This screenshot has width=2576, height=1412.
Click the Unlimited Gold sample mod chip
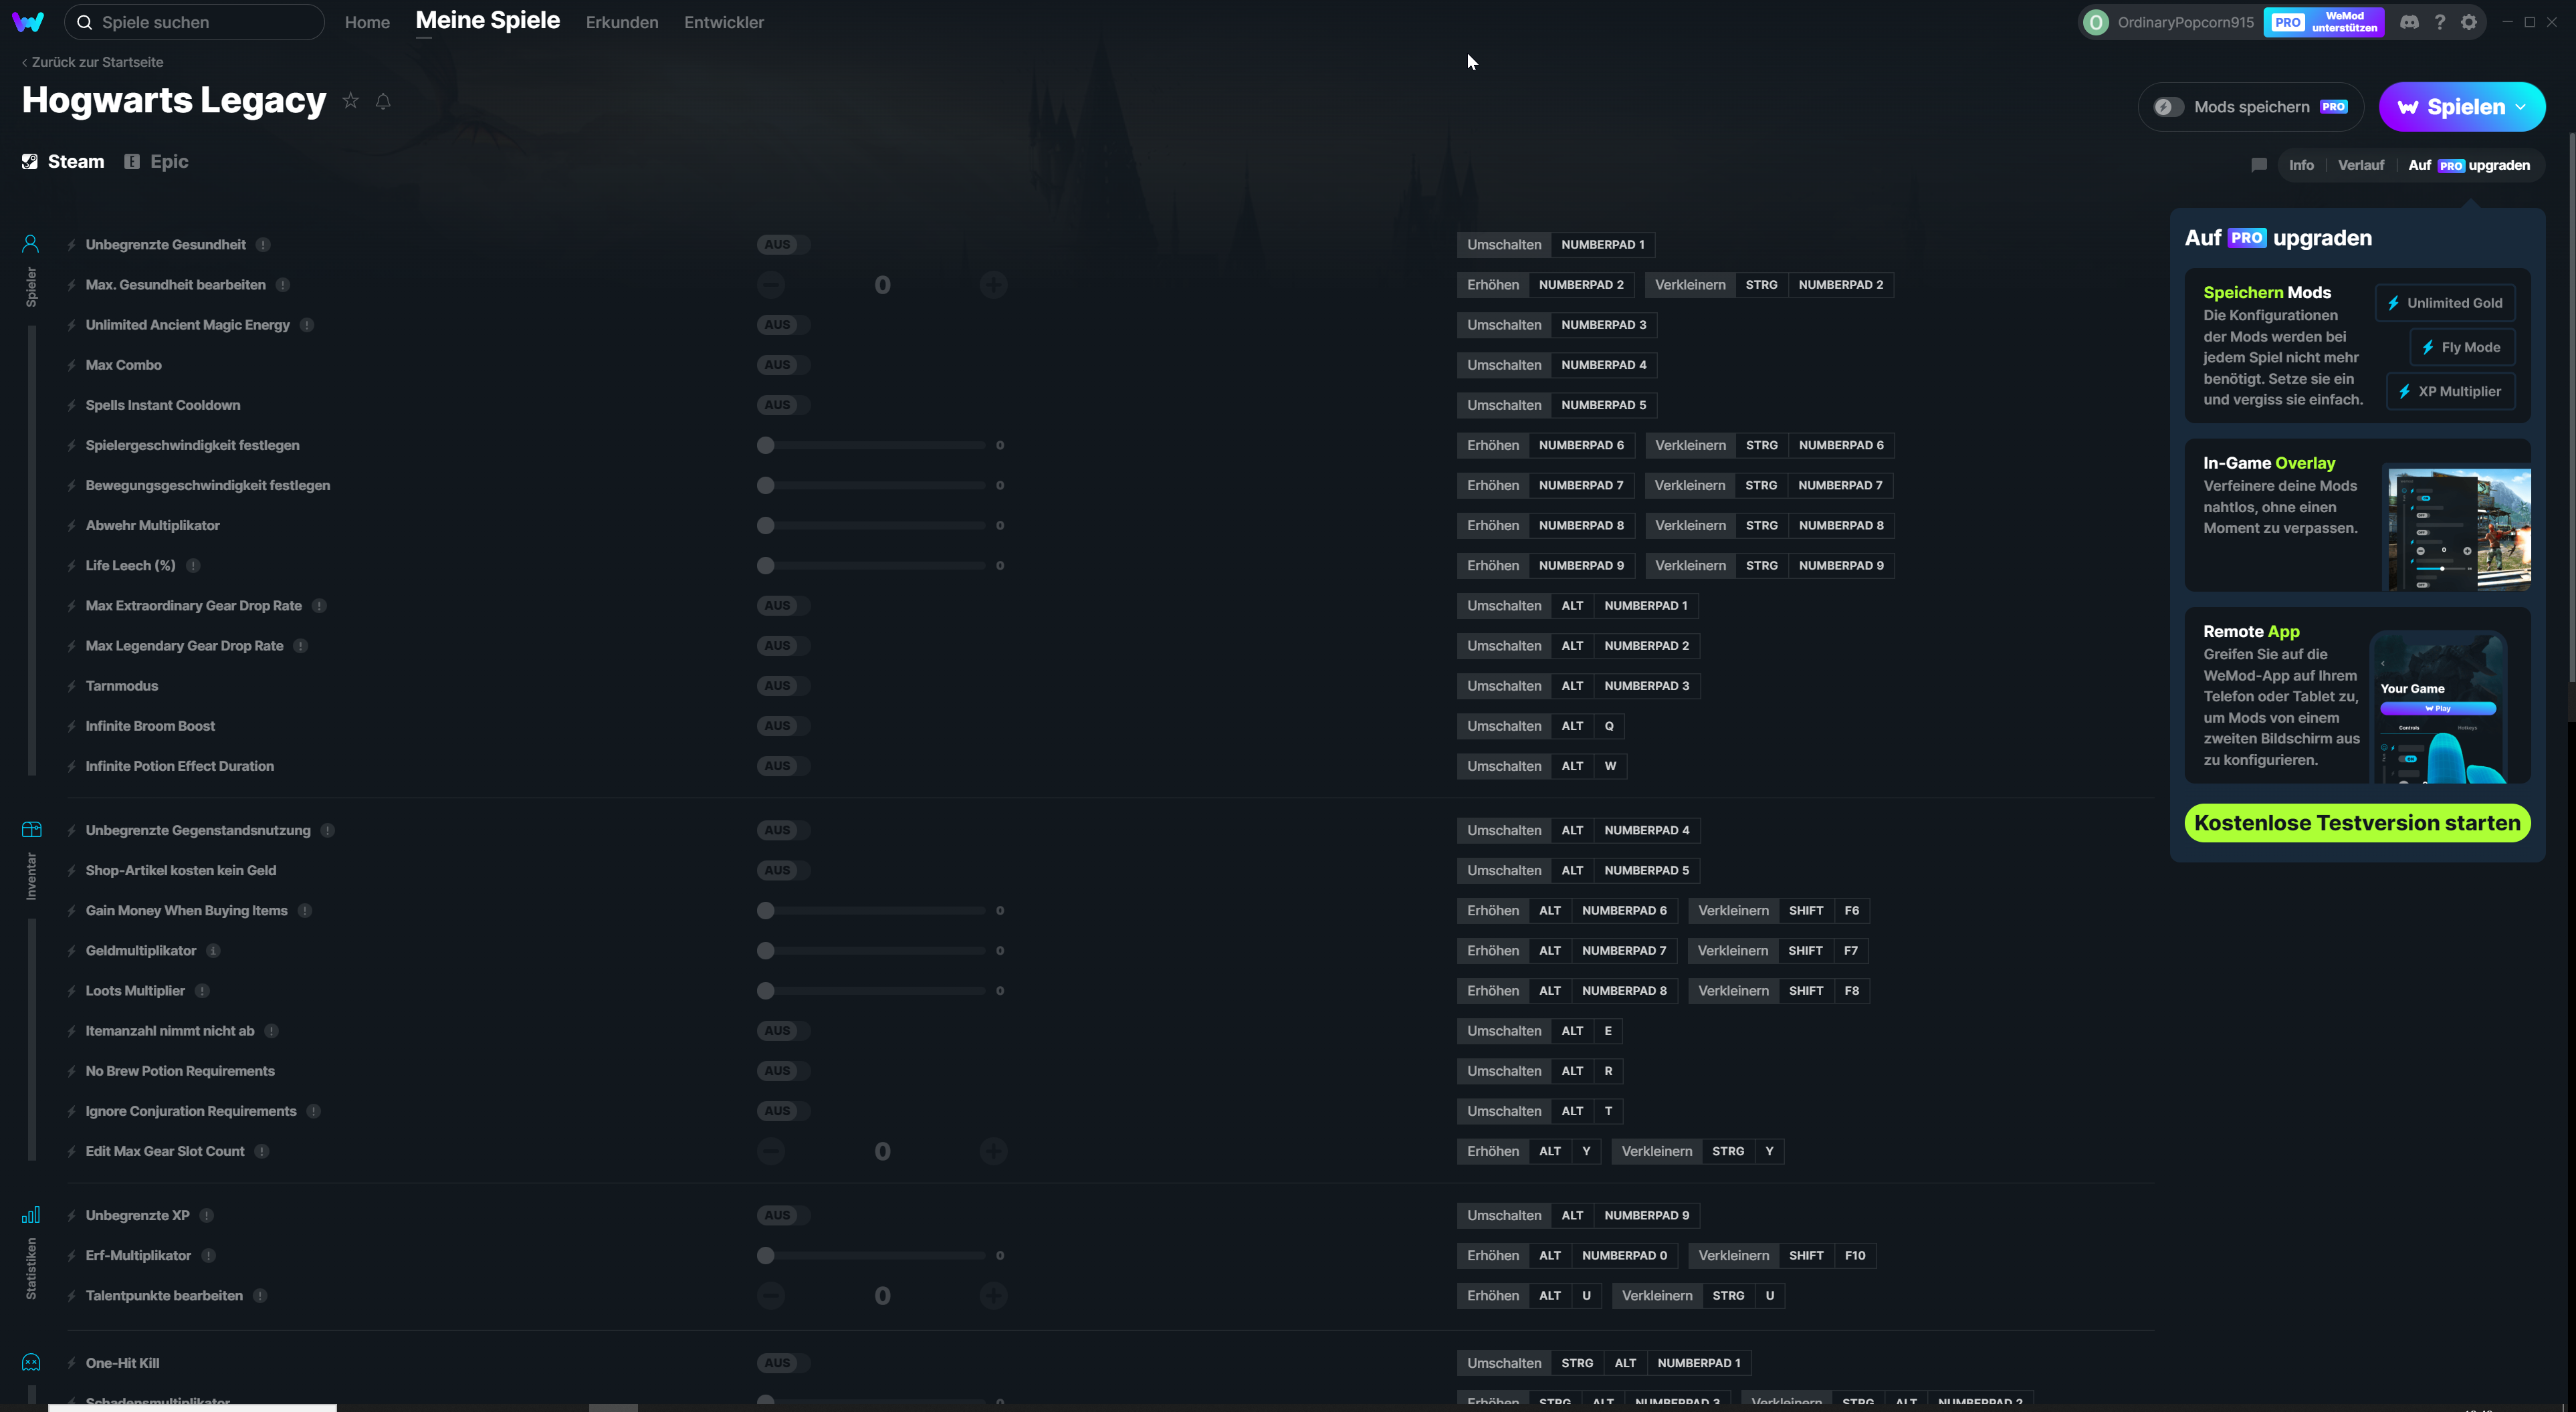pyautogui.click(x=2445, y=303)
